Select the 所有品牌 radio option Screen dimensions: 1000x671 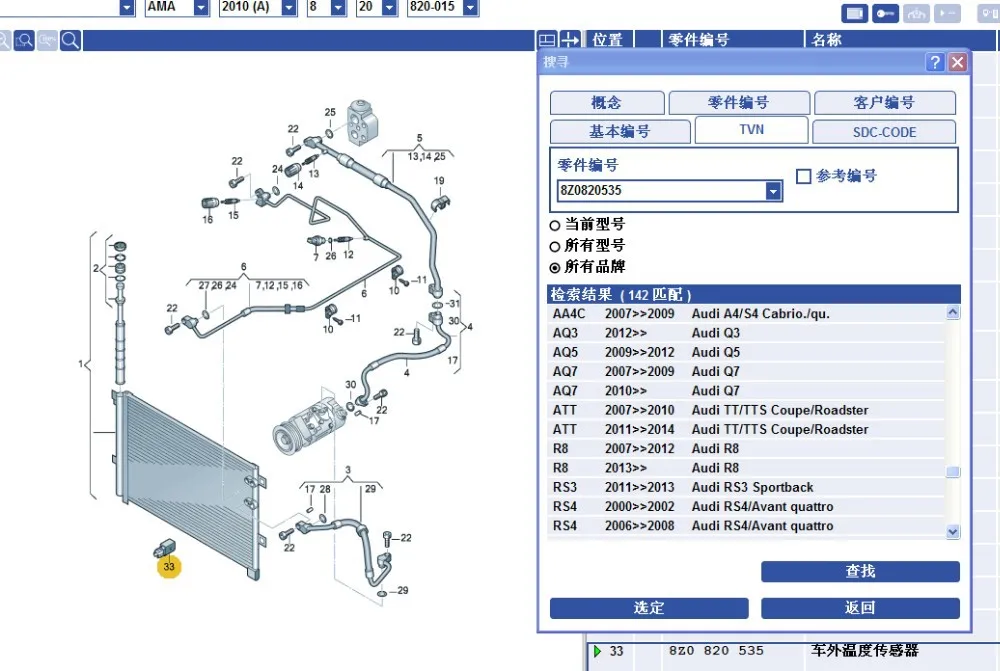pyautogui.click(x=555, y=268)
